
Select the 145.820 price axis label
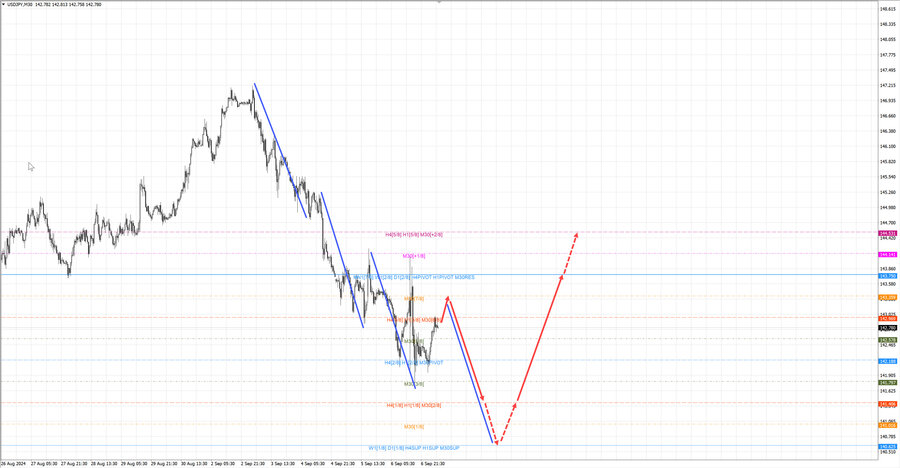point(888,162)
